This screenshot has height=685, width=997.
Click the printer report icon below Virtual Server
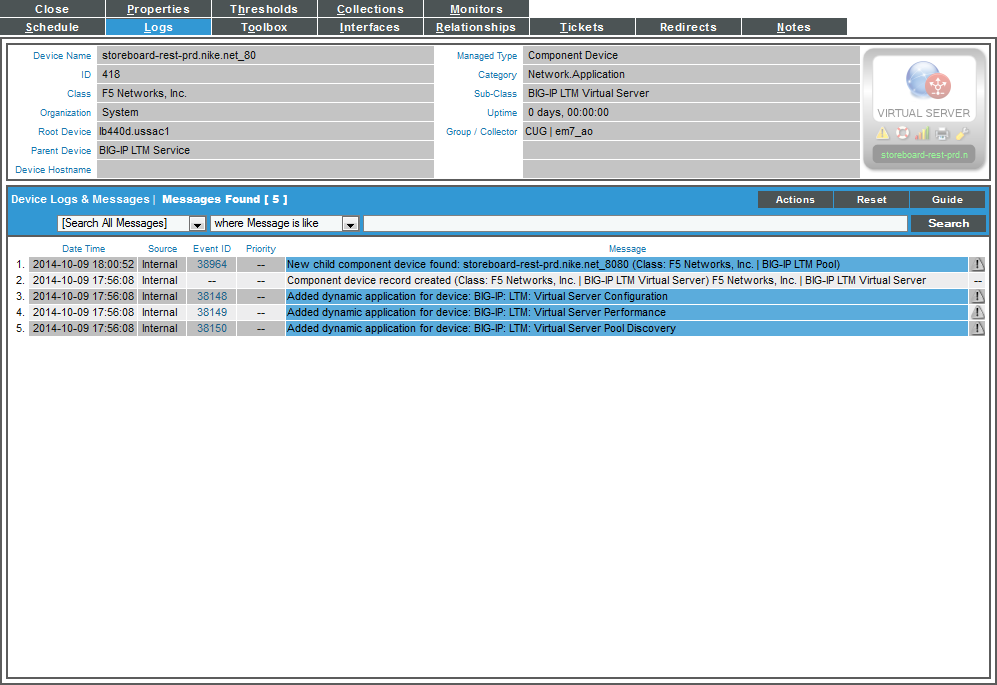coord(941,133)
